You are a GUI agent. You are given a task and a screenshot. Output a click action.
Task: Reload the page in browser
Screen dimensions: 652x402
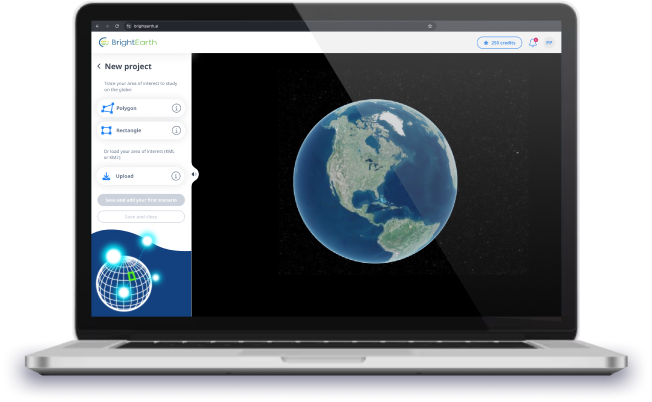(117, 25)
